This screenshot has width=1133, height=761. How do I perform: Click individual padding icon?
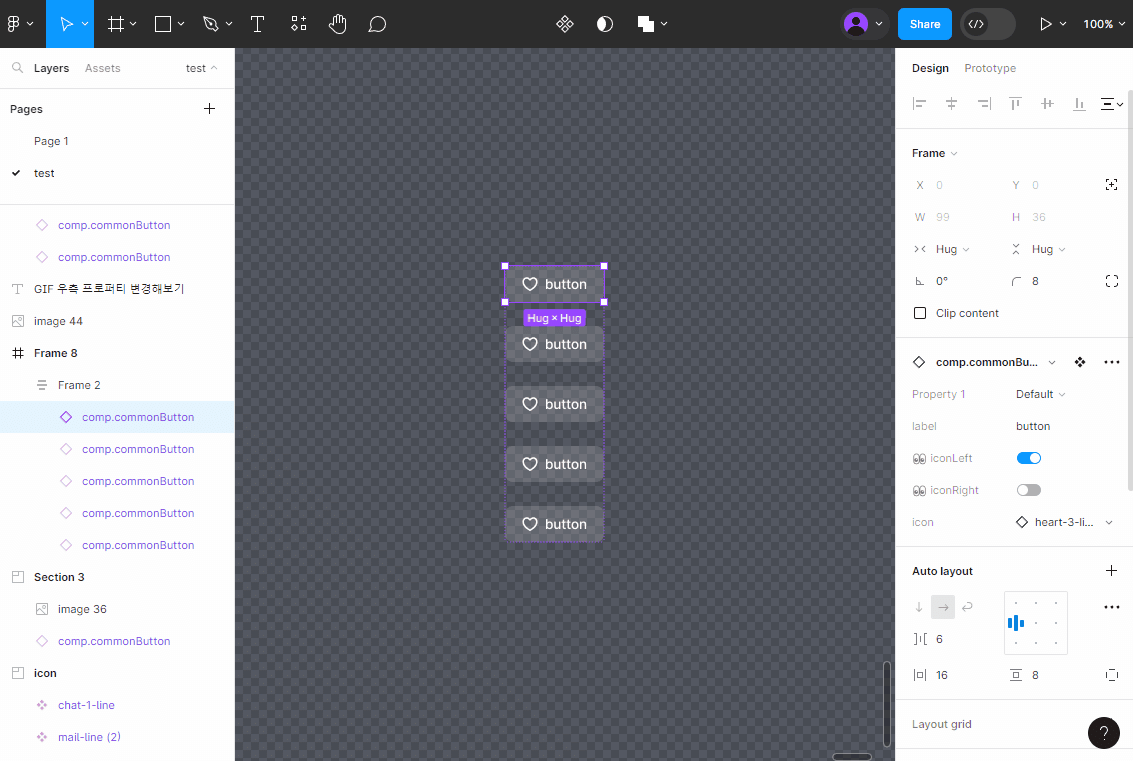1111,675
